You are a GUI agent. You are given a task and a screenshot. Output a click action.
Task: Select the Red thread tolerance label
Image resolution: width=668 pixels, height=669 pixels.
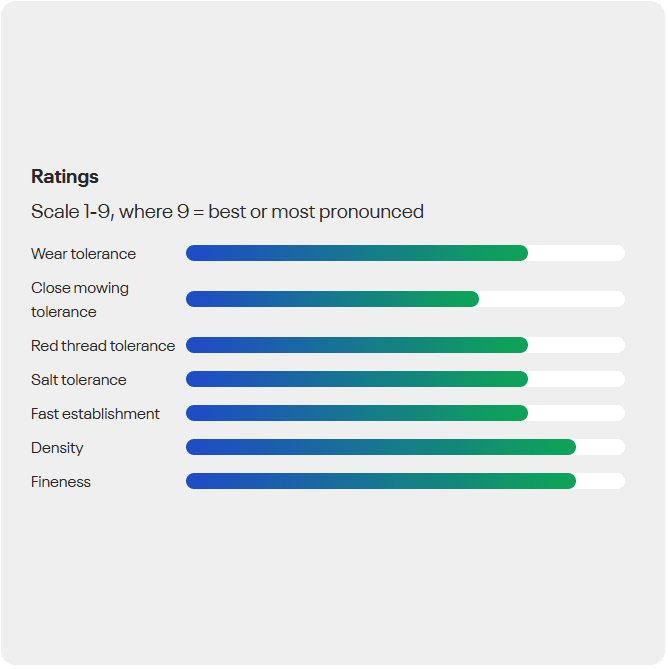click(103, 346)
